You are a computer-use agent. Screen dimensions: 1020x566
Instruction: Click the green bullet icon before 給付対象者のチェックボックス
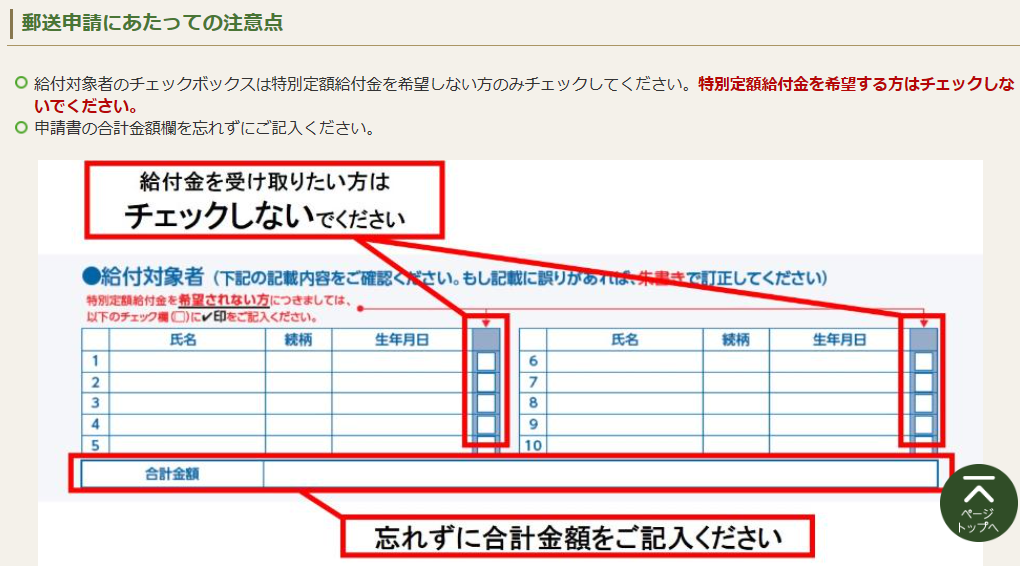[x=21, y=84]
